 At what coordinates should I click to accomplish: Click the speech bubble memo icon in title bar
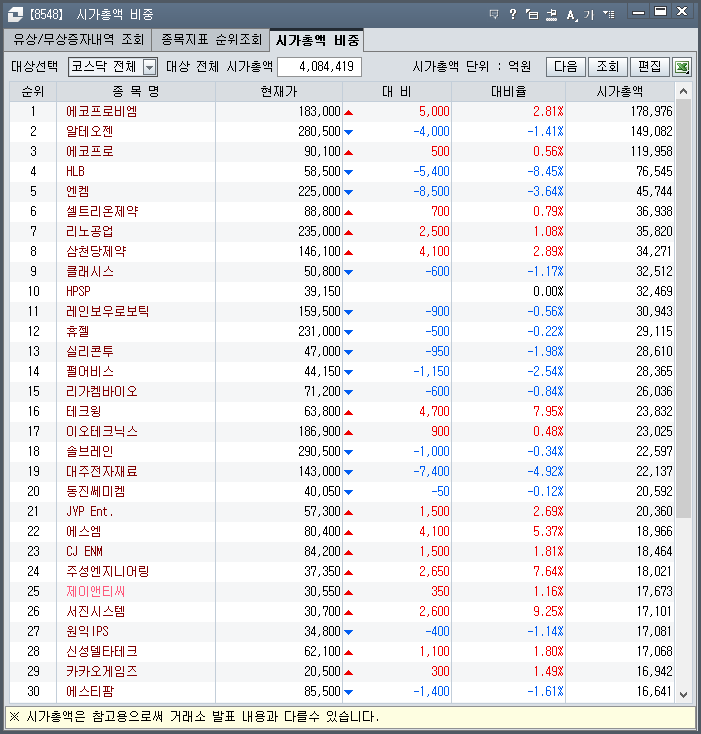[x=494, y=14]
